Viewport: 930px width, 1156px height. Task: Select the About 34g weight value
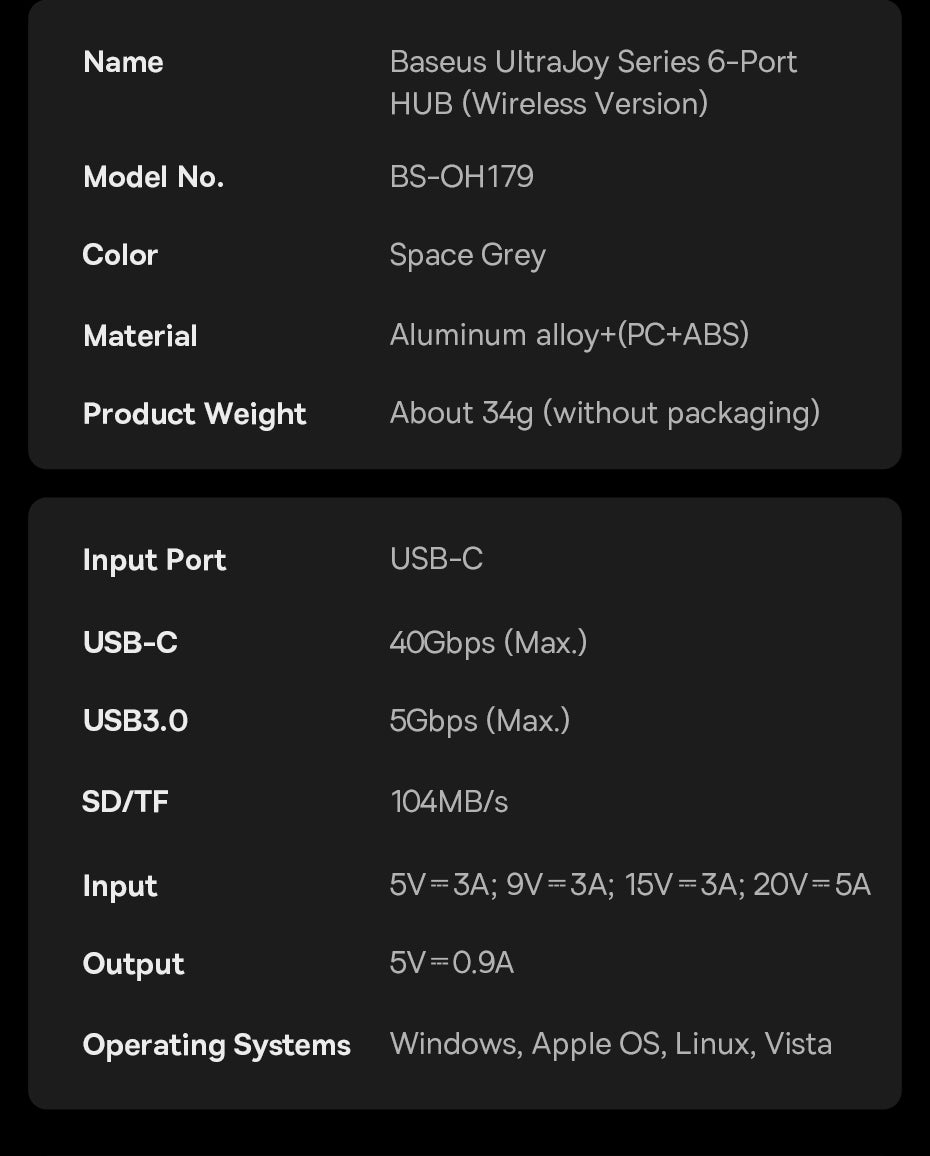tap(604, 413)
